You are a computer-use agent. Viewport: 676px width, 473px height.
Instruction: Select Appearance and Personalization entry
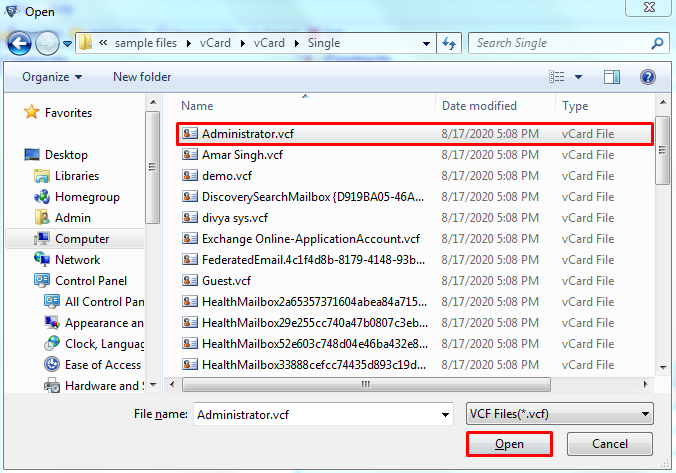coord(94,323)
